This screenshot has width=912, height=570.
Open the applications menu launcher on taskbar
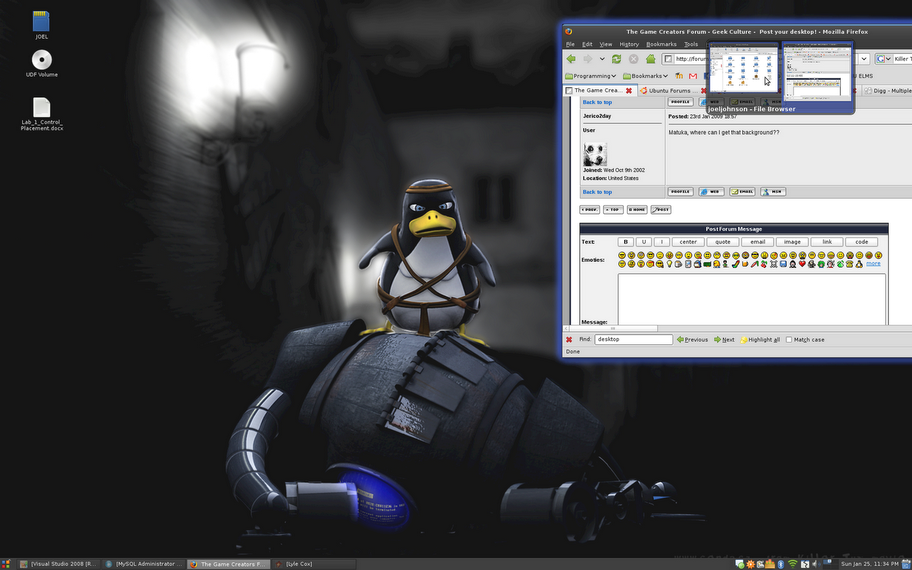6,564
